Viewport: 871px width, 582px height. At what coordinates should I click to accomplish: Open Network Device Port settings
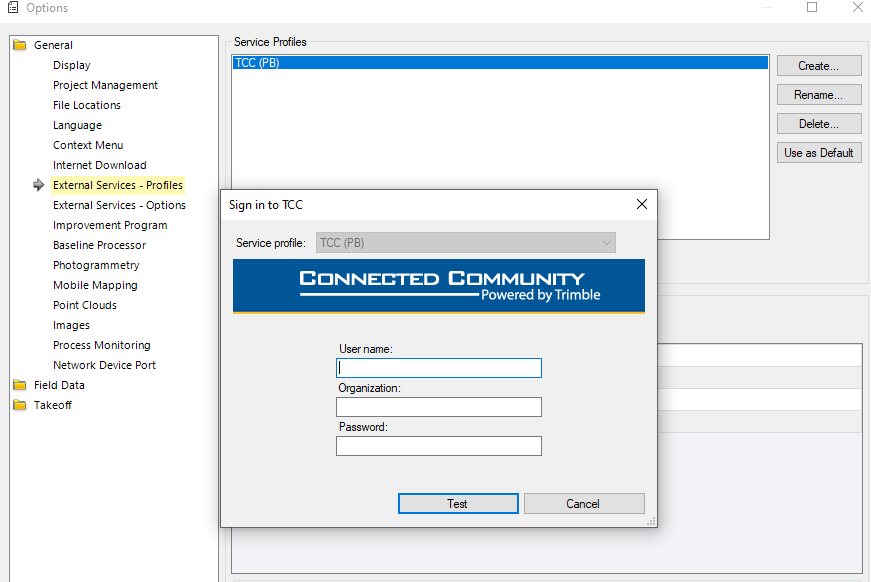[x=104, y=365]
